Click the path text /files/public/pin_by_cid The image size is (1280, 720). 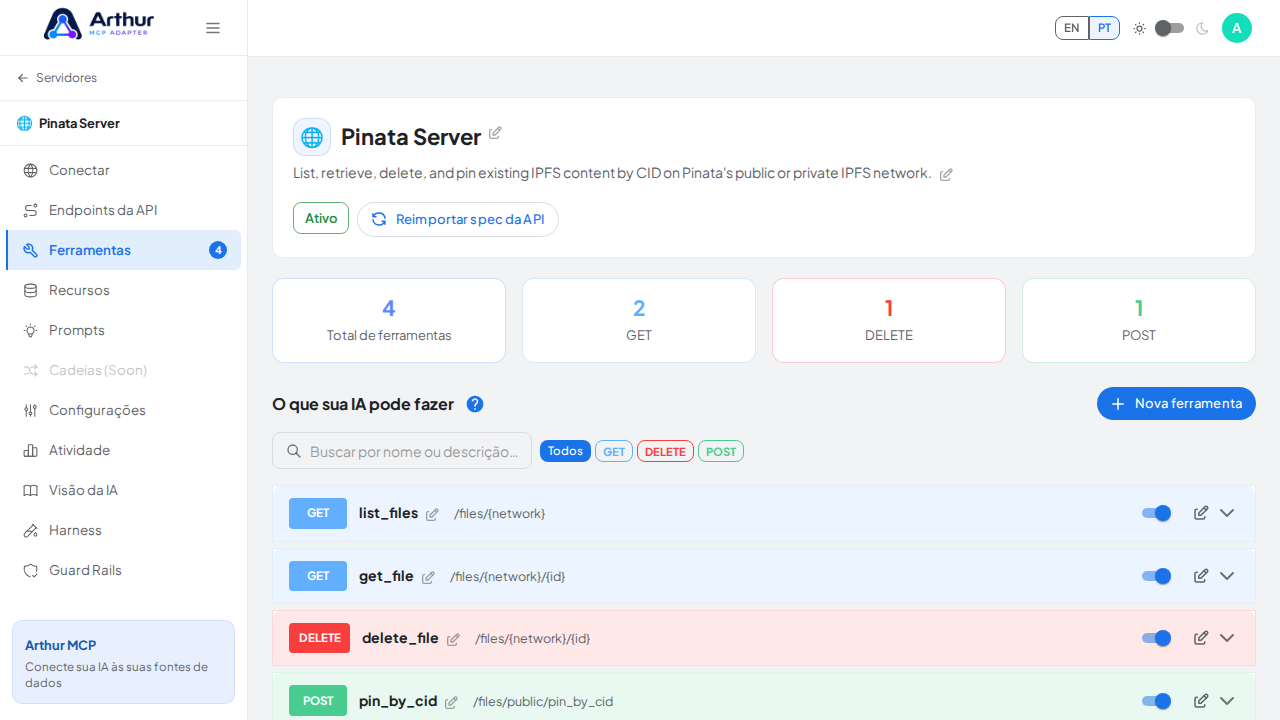543,702
